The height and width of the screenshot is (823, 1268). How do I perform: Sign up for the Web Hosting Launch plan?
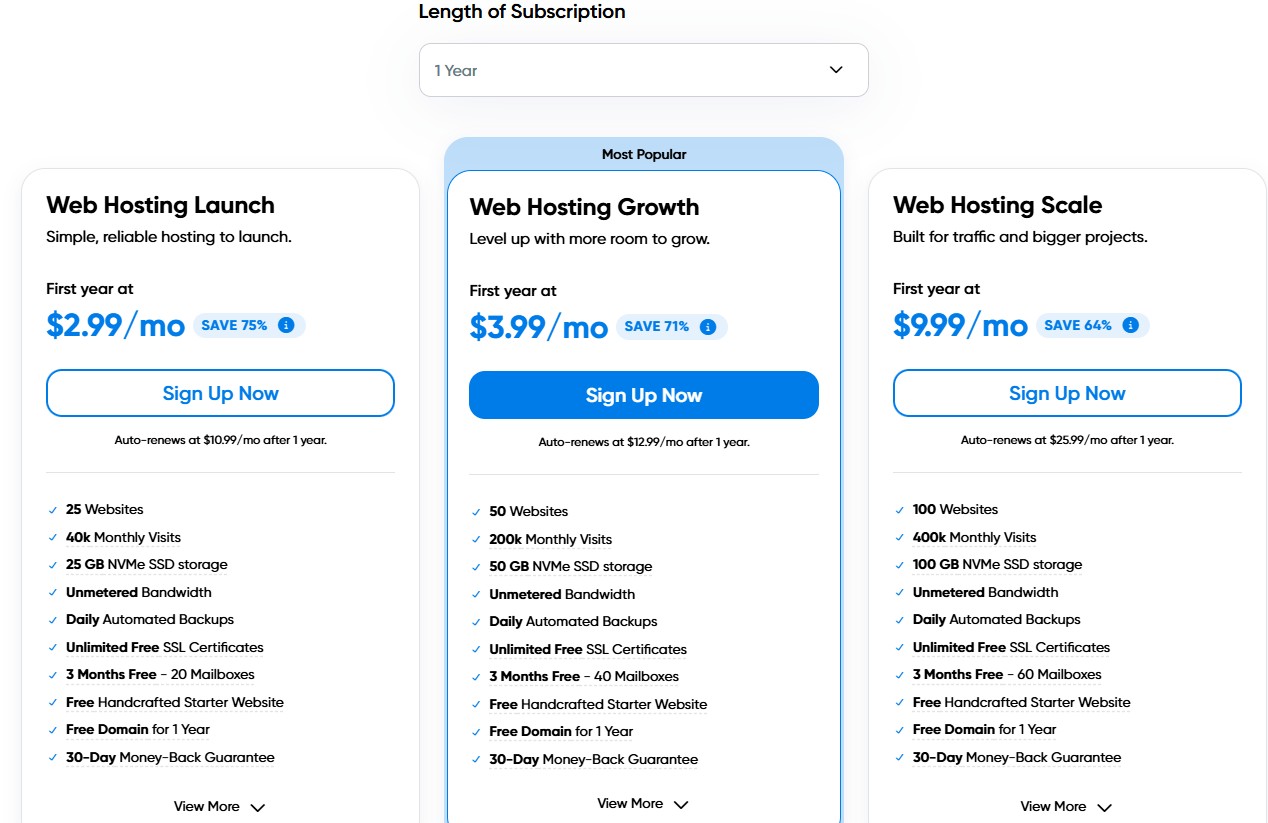tap(220, 393)
